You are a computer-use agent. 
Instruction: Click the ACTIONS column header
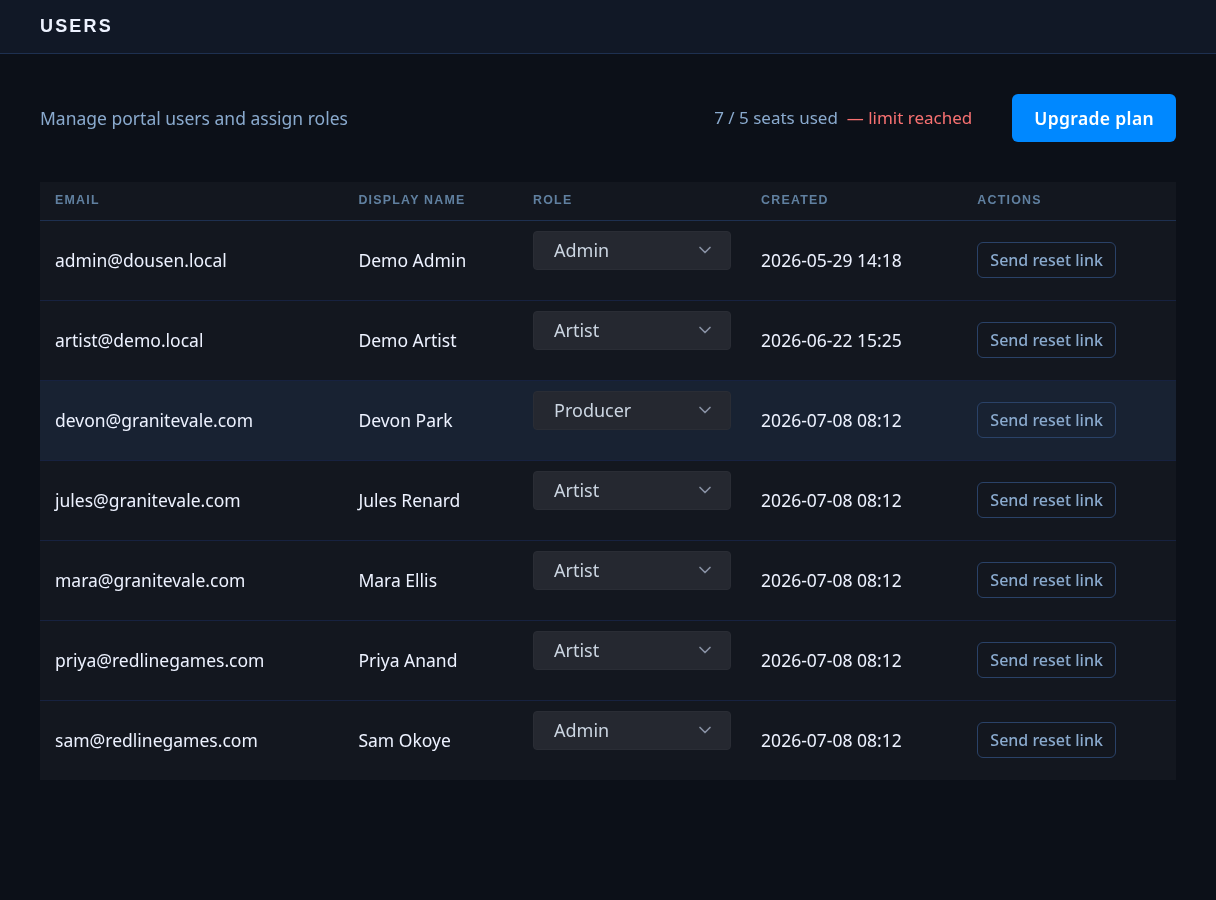tap(1009, 200)
